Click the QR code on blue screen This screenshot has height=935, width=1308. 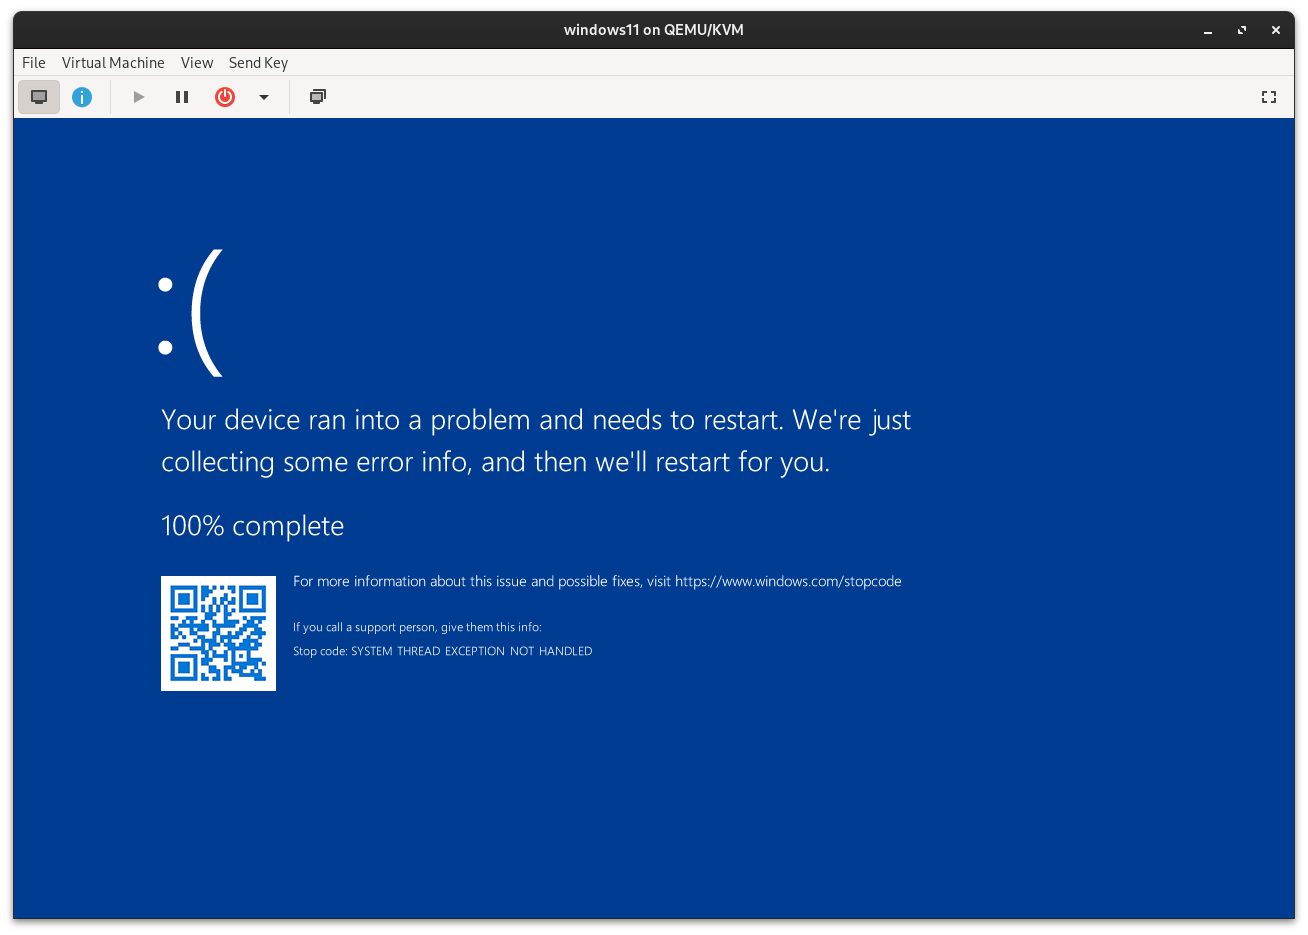click(218, 633)
